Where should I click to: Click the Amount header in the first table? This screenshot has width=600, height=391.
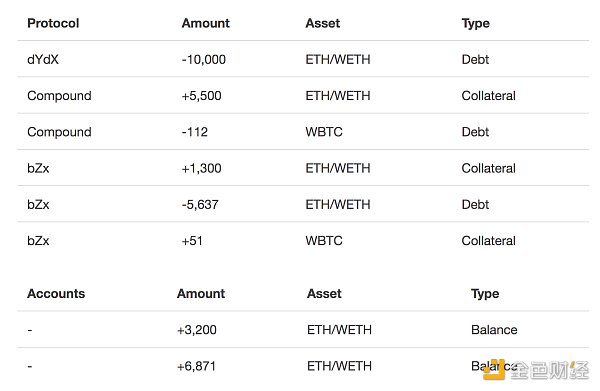point(205,23)
